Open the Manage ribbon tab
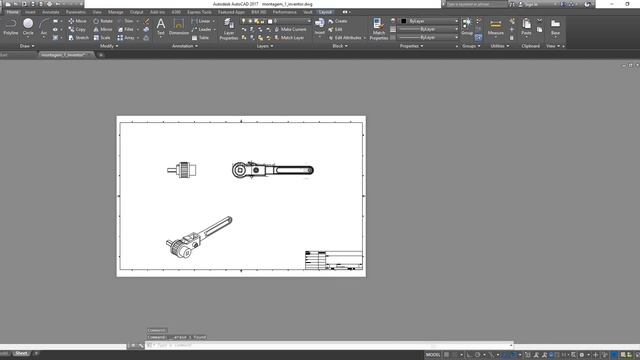The width and height of the screenshot is (640, 360). 116,12
